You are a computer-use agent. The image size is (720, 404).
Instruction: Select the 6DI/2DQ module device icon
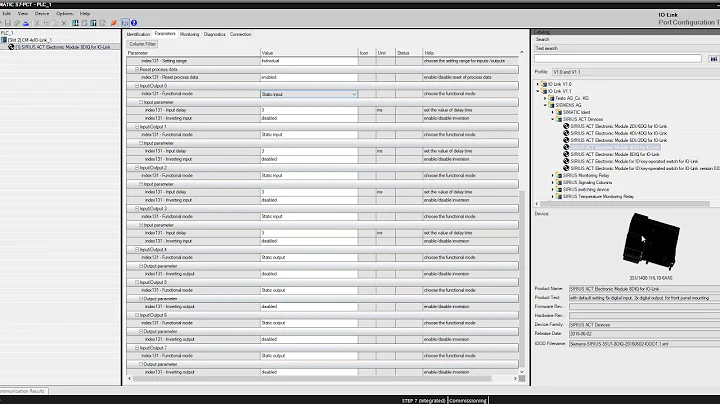point(566,140)
